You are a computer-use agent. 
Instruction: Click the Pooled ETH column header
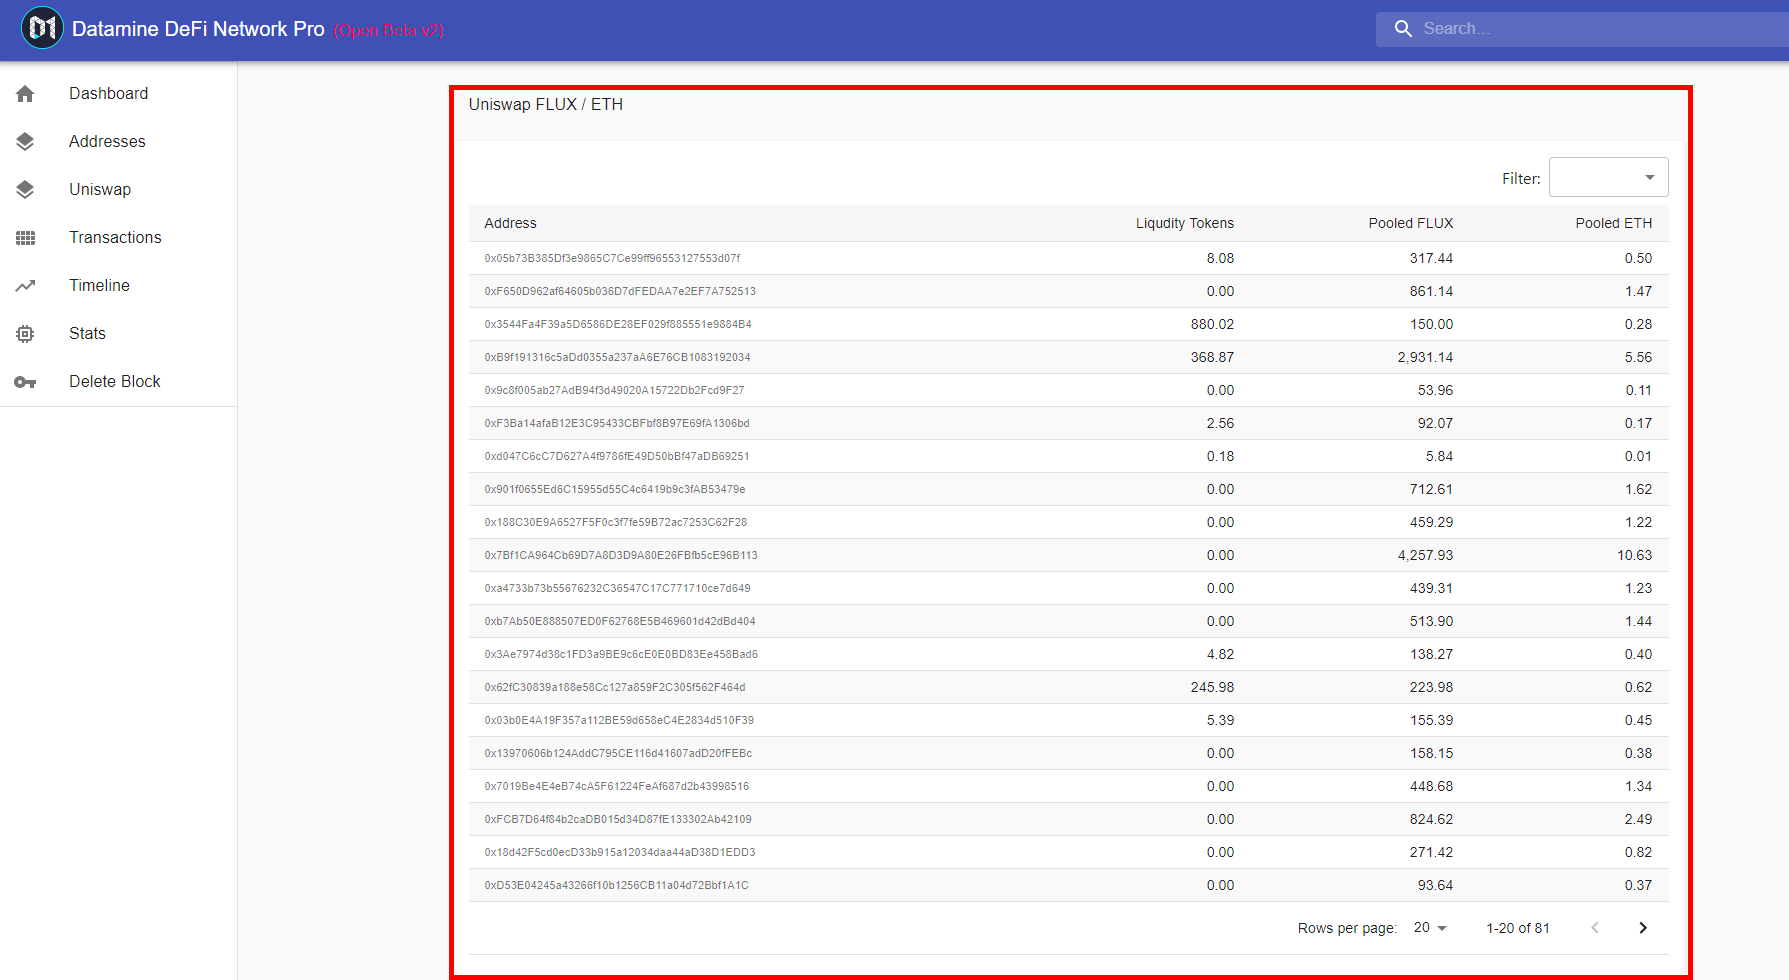(x=1613, y=223)
